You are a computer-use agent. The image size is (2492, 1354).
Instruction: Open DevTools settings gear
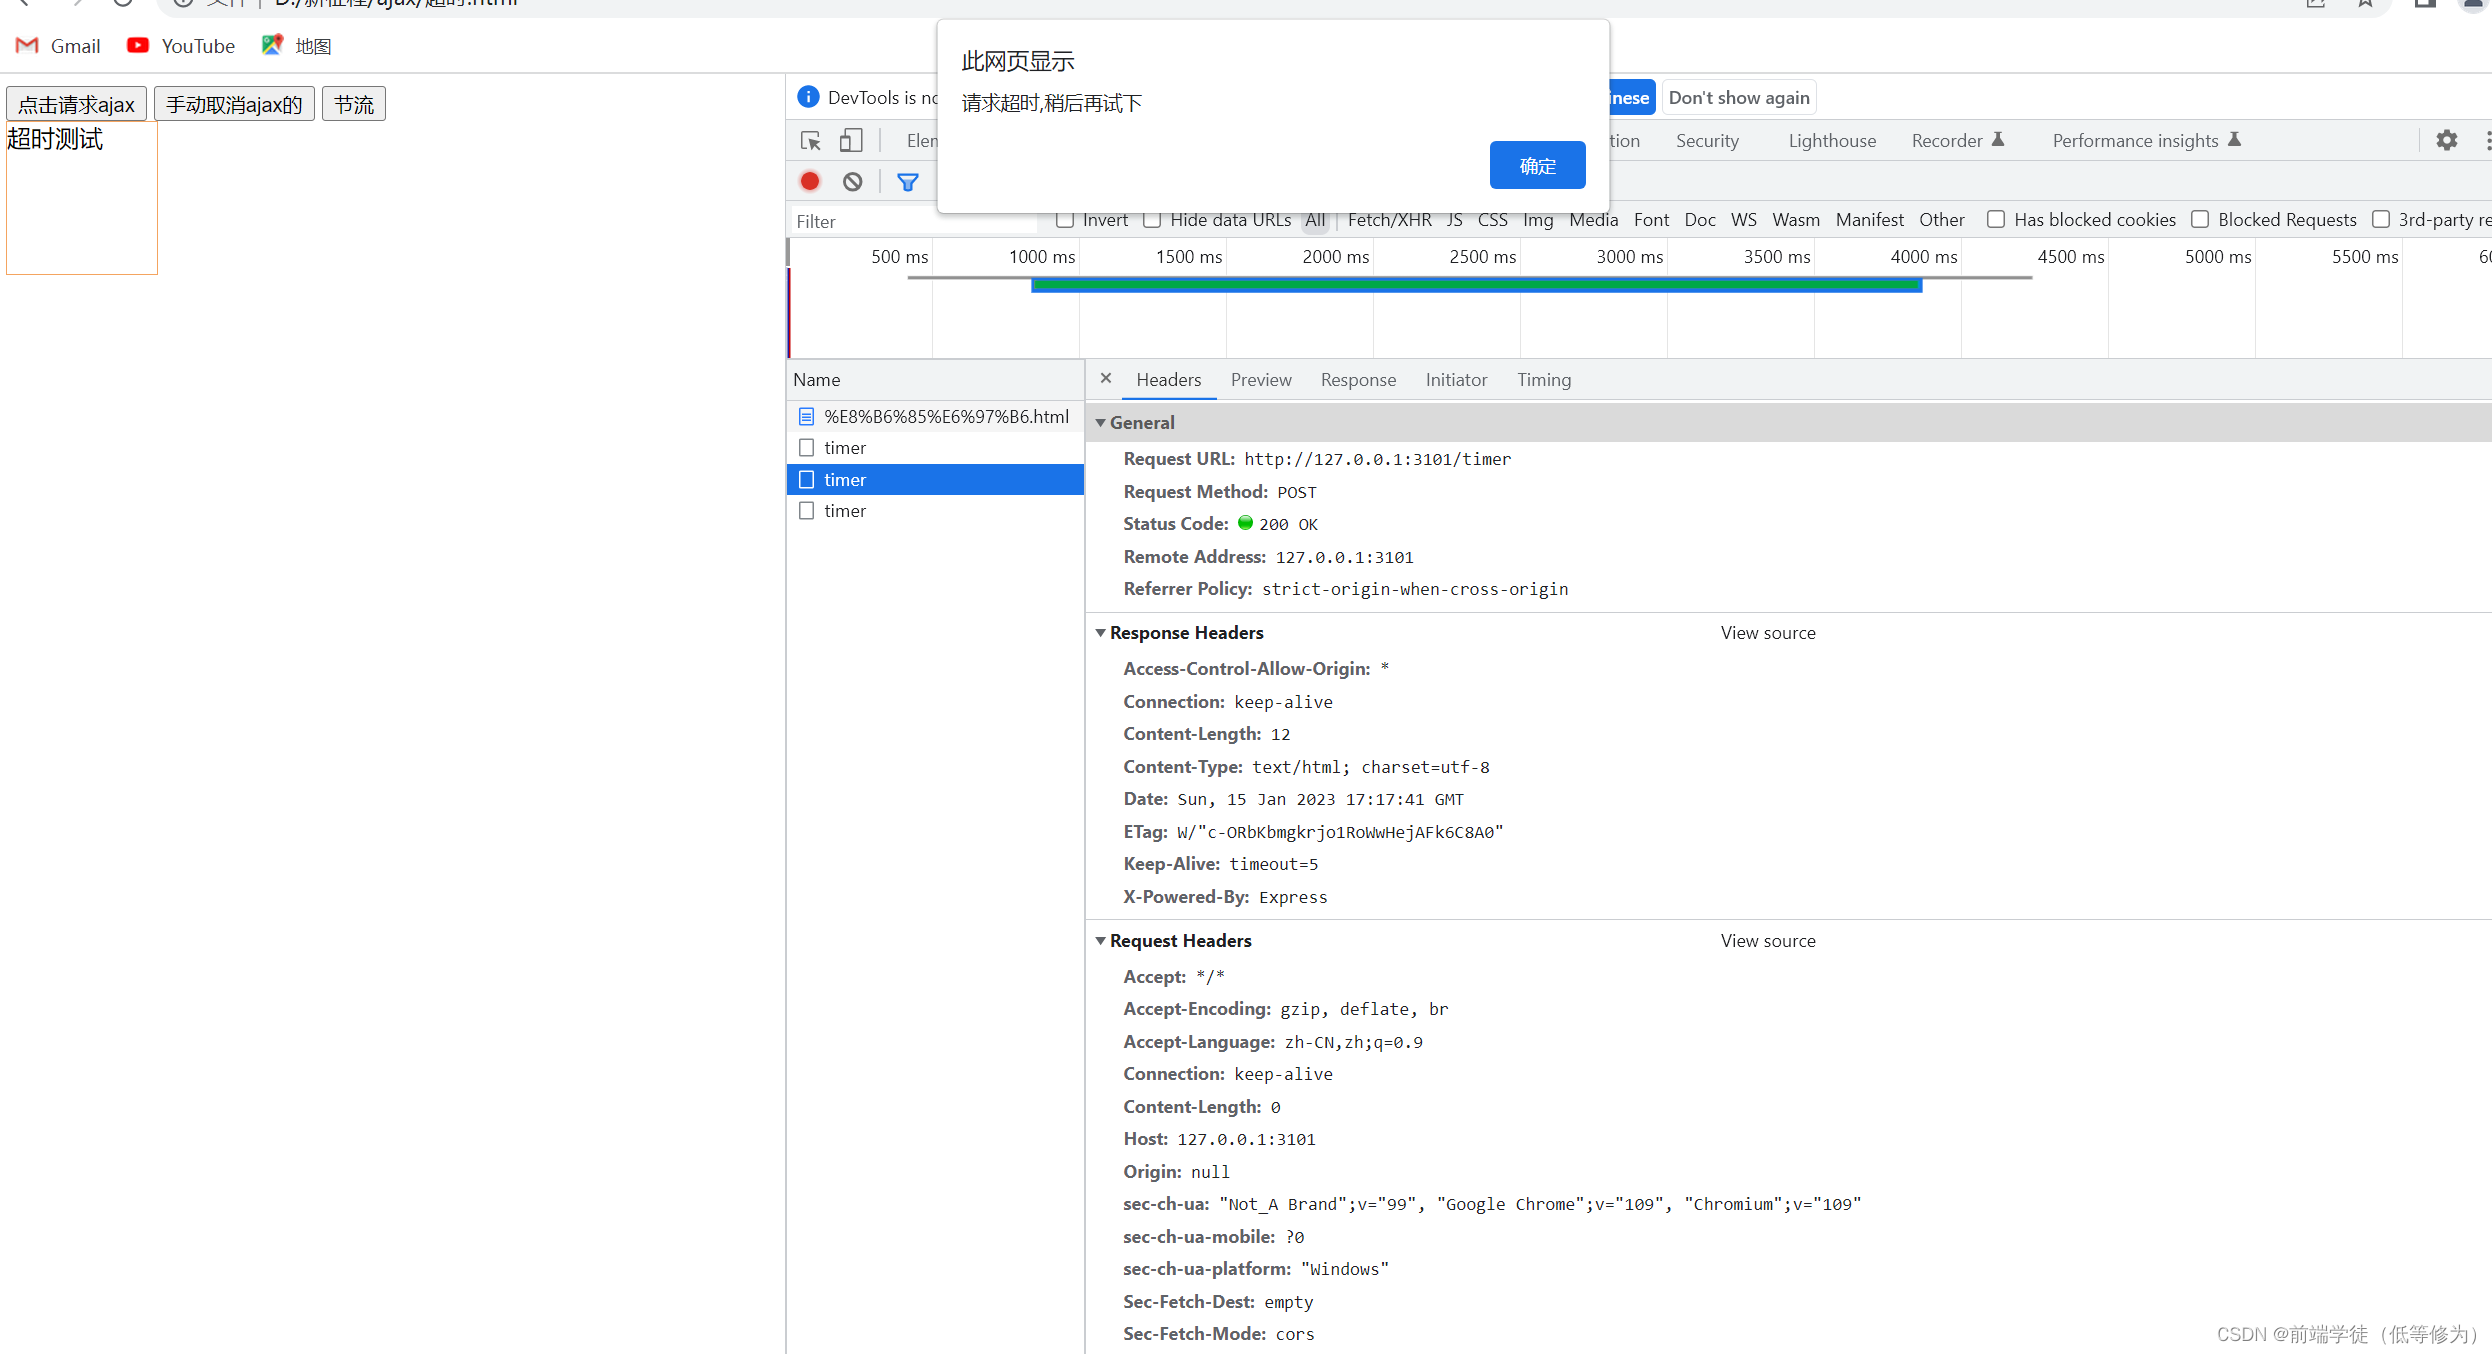click(x=2446, y=140)
